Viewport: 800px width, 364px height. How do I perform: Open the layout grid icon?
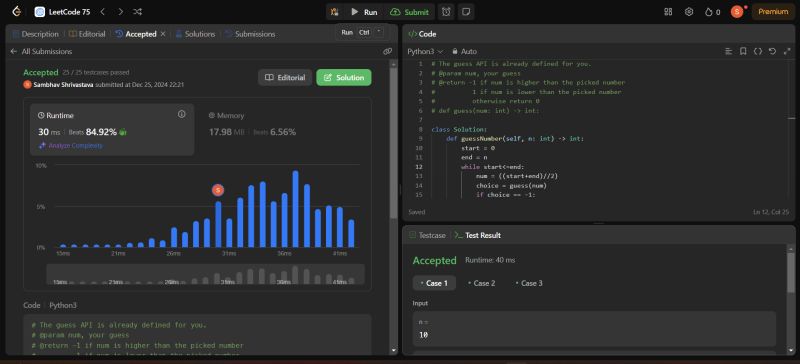click(668, 12)
